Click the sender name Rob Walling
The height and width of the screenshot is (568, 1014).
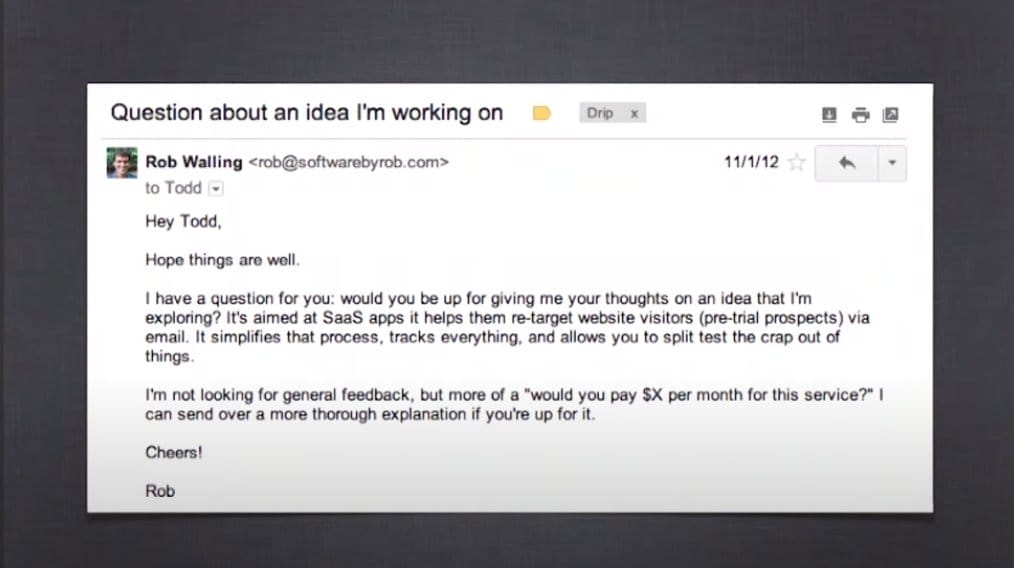click(x=194, y=162)
